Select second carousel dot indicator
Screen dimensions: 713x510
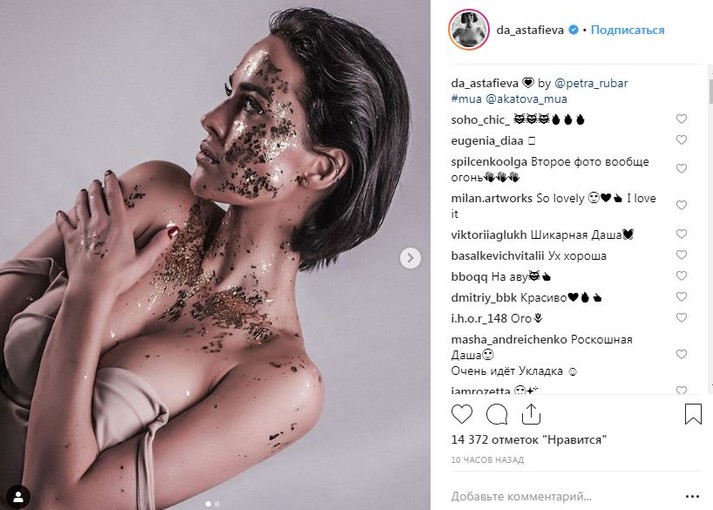click(217, 504)
